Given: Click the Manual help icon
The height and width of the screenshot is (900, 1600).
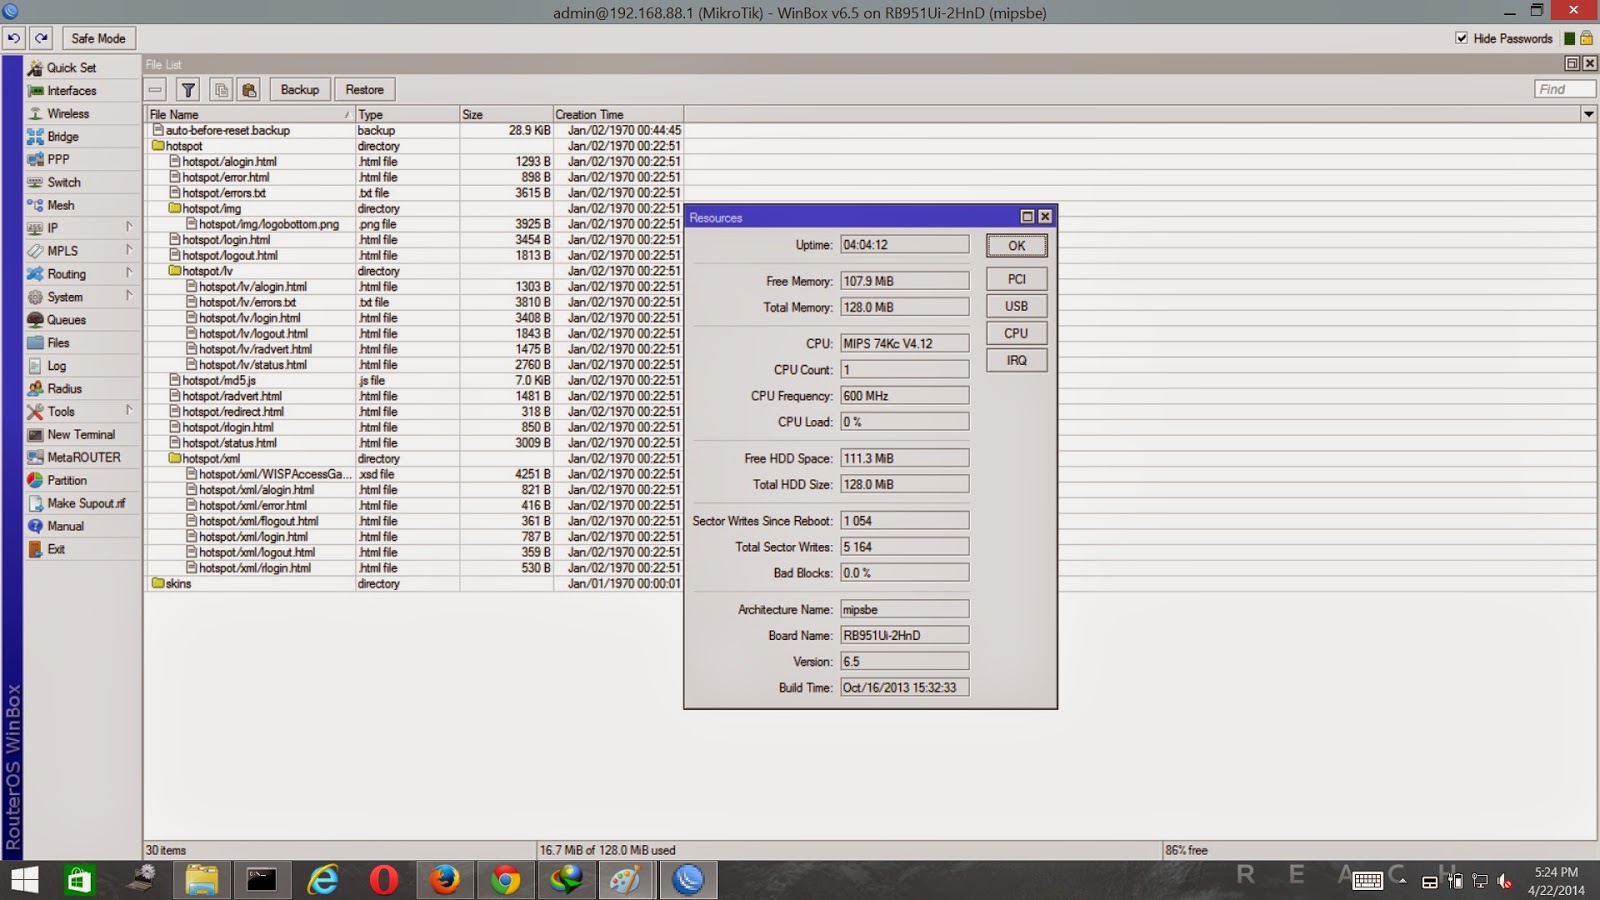Looking at the screenshot, I should [x=35, y=527].
